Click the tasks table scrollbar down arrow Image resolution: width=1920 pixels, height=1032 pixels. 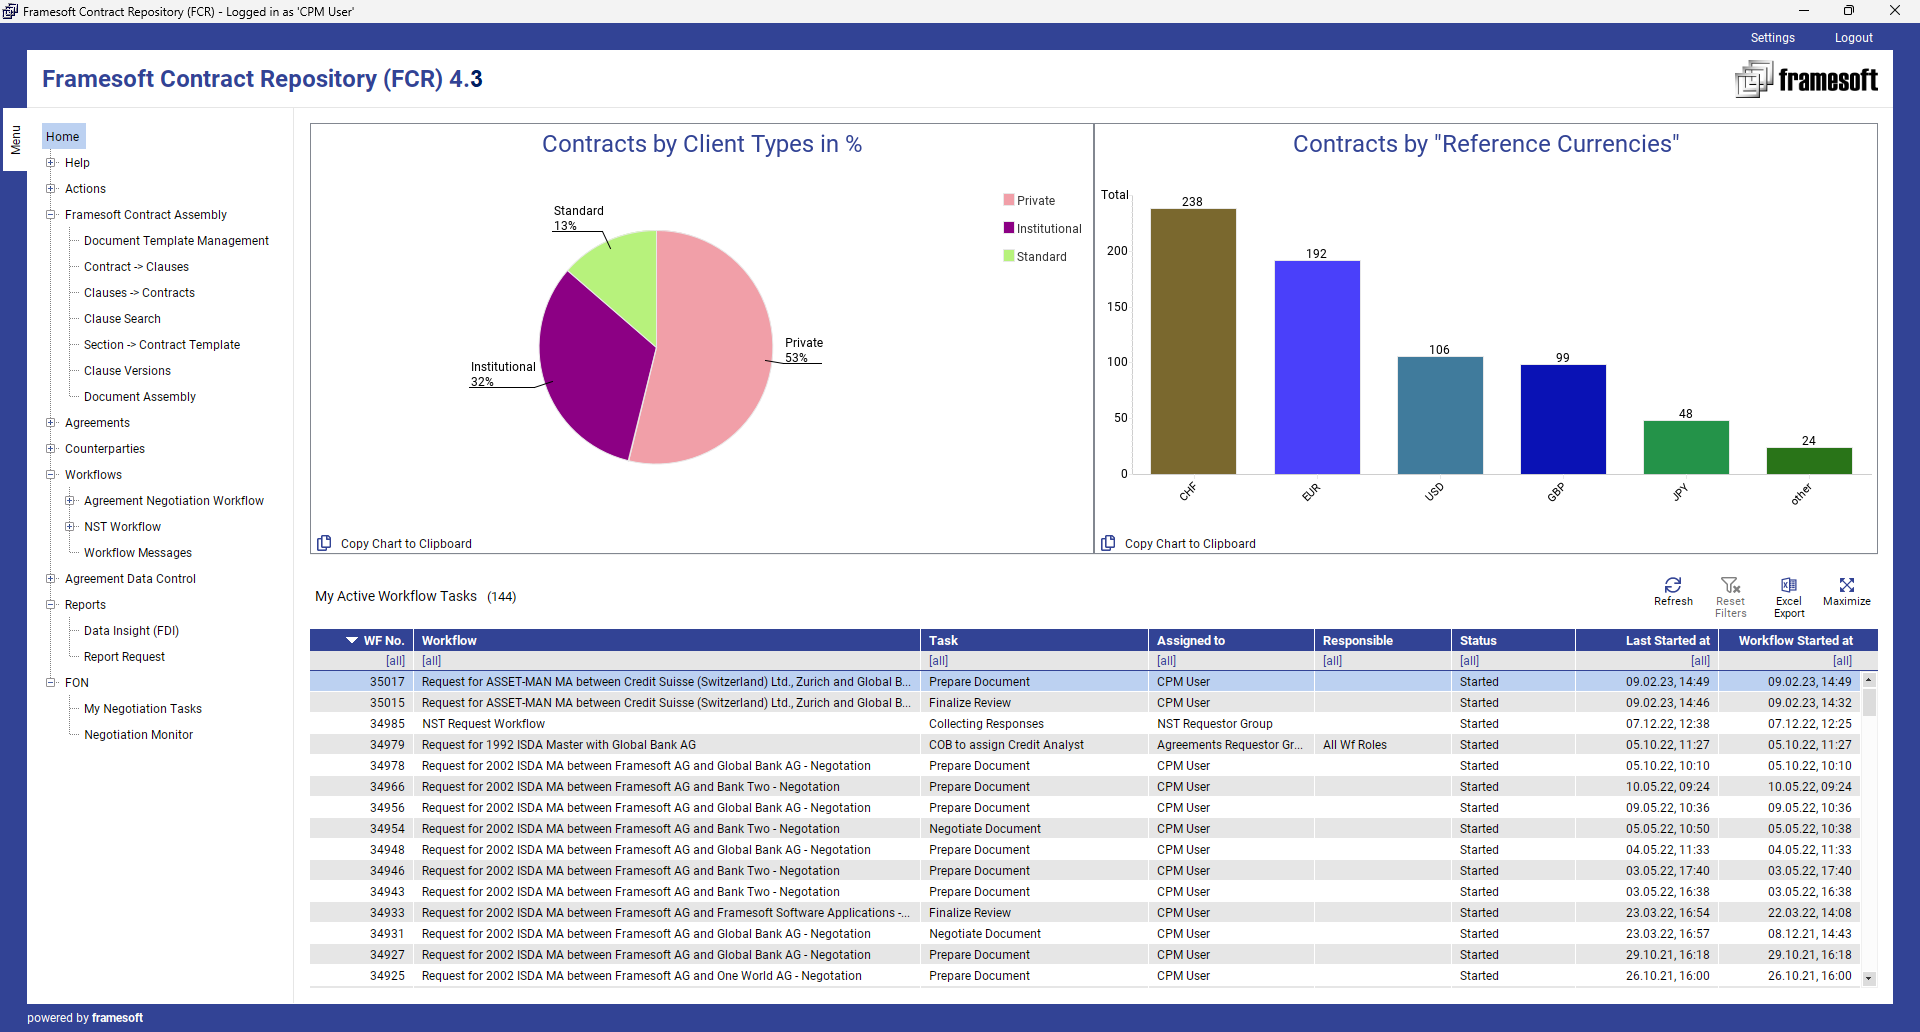pos(1869,979)
